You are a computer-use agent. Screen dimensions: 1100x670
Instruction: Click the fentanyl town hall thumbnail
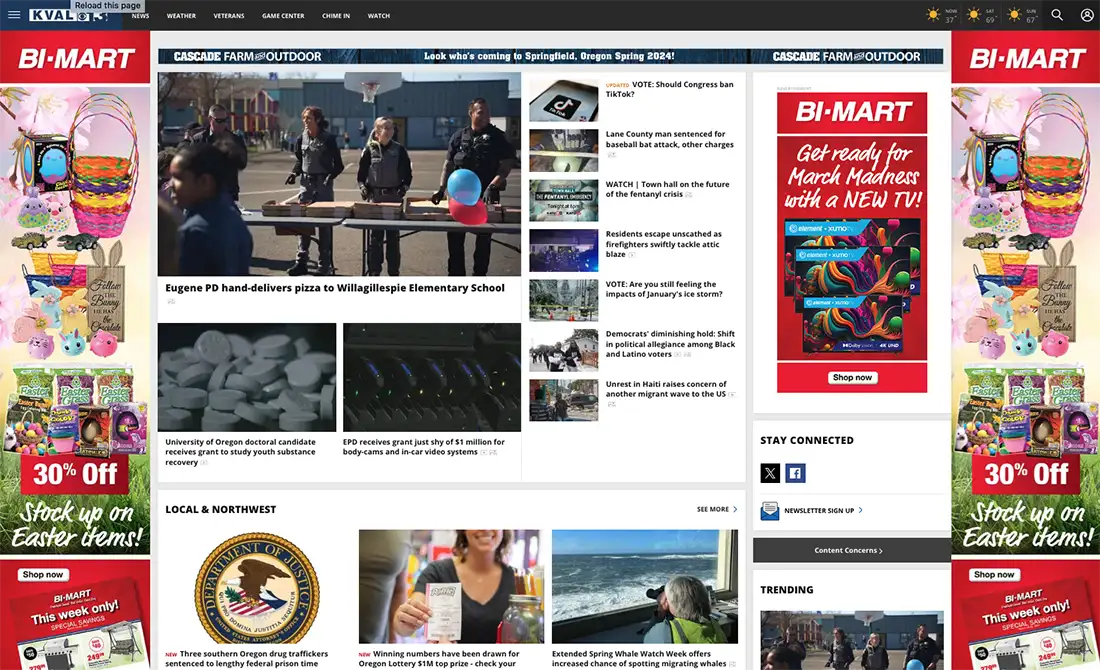[x=563, y=201]
